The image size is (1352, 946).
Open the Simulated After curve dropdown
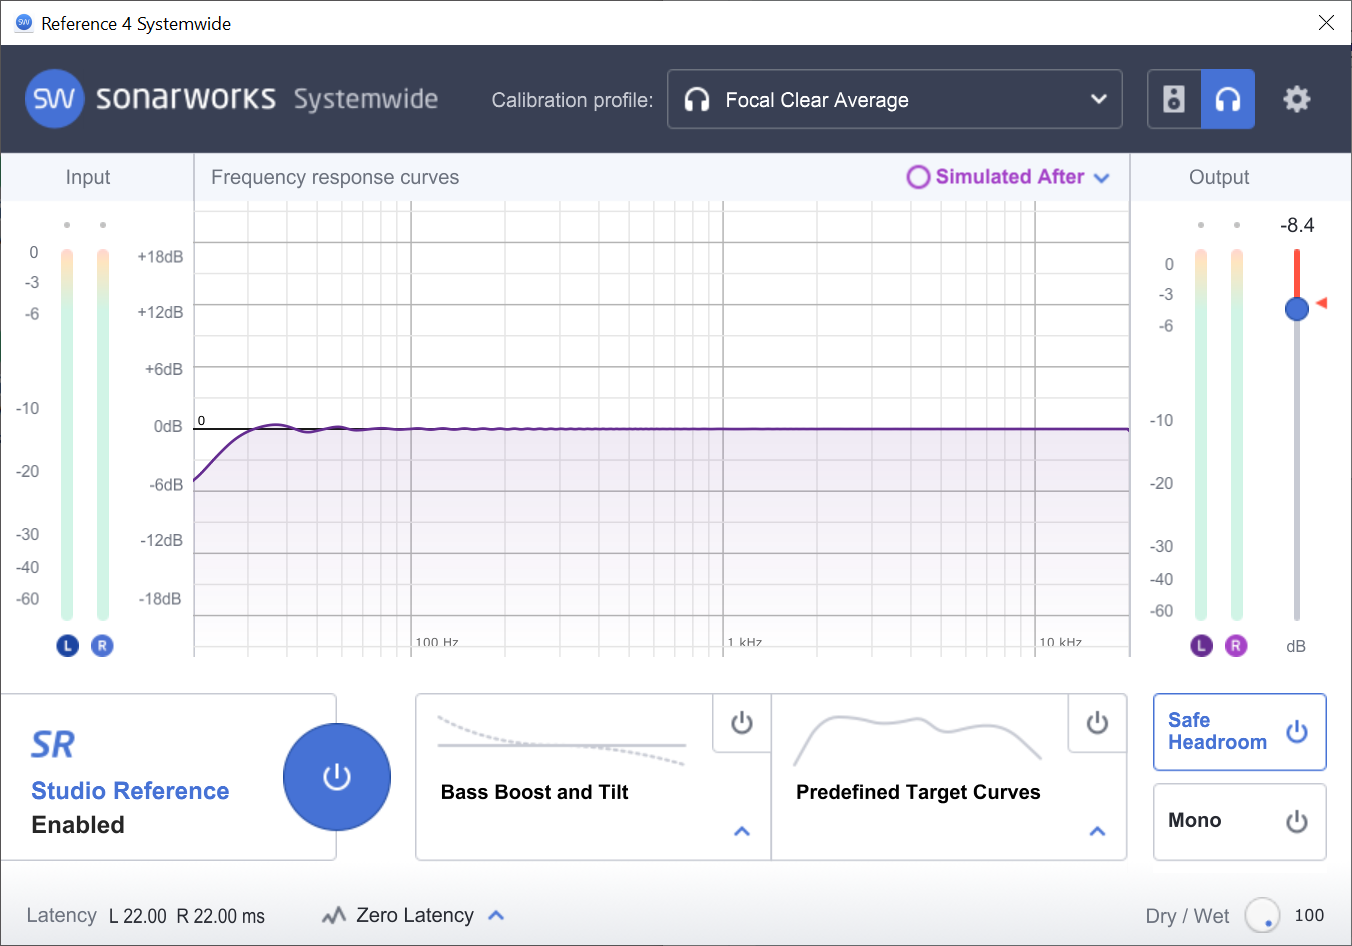click(1102, 178)
